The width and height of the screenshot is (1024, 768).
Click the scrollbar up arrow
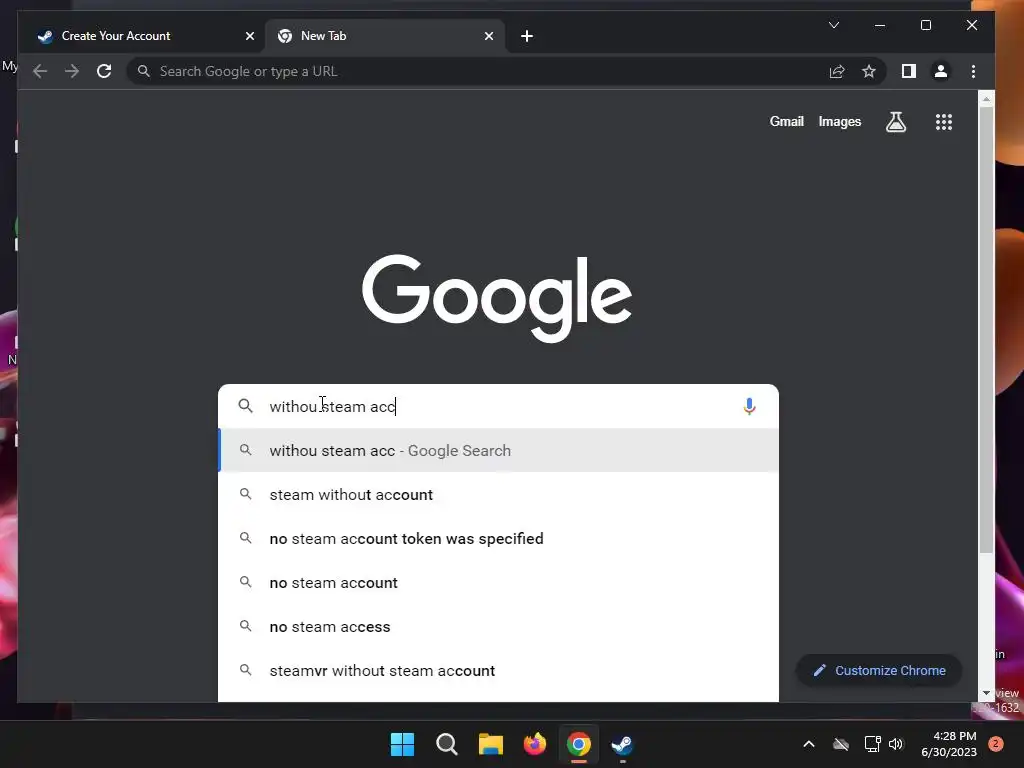tap(986, 99)
